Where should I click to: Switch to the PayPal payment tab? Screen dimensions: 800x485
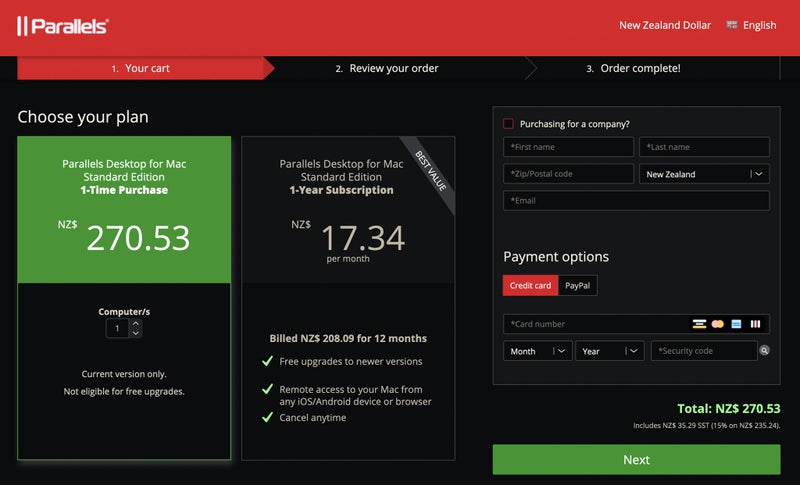[x=577, y=285]
